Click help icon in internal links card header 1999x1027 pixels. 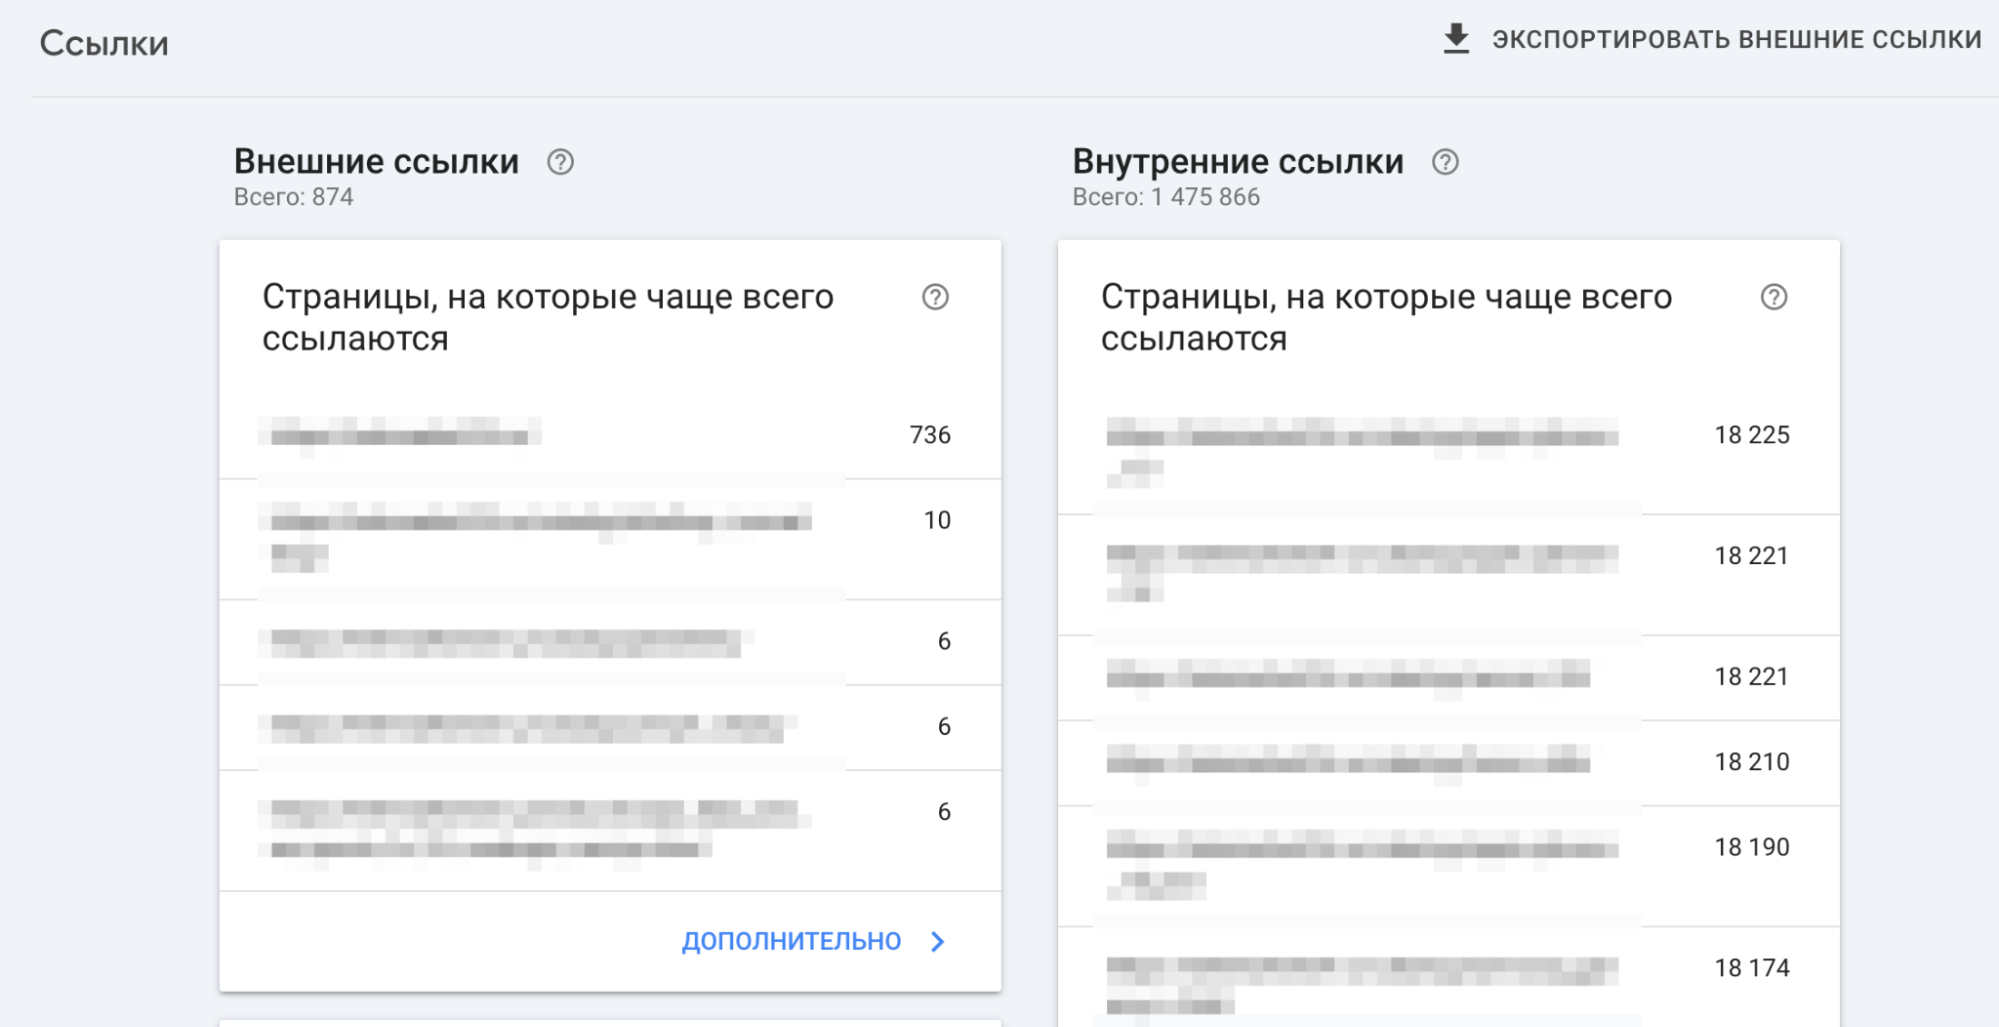(1774, 297)
